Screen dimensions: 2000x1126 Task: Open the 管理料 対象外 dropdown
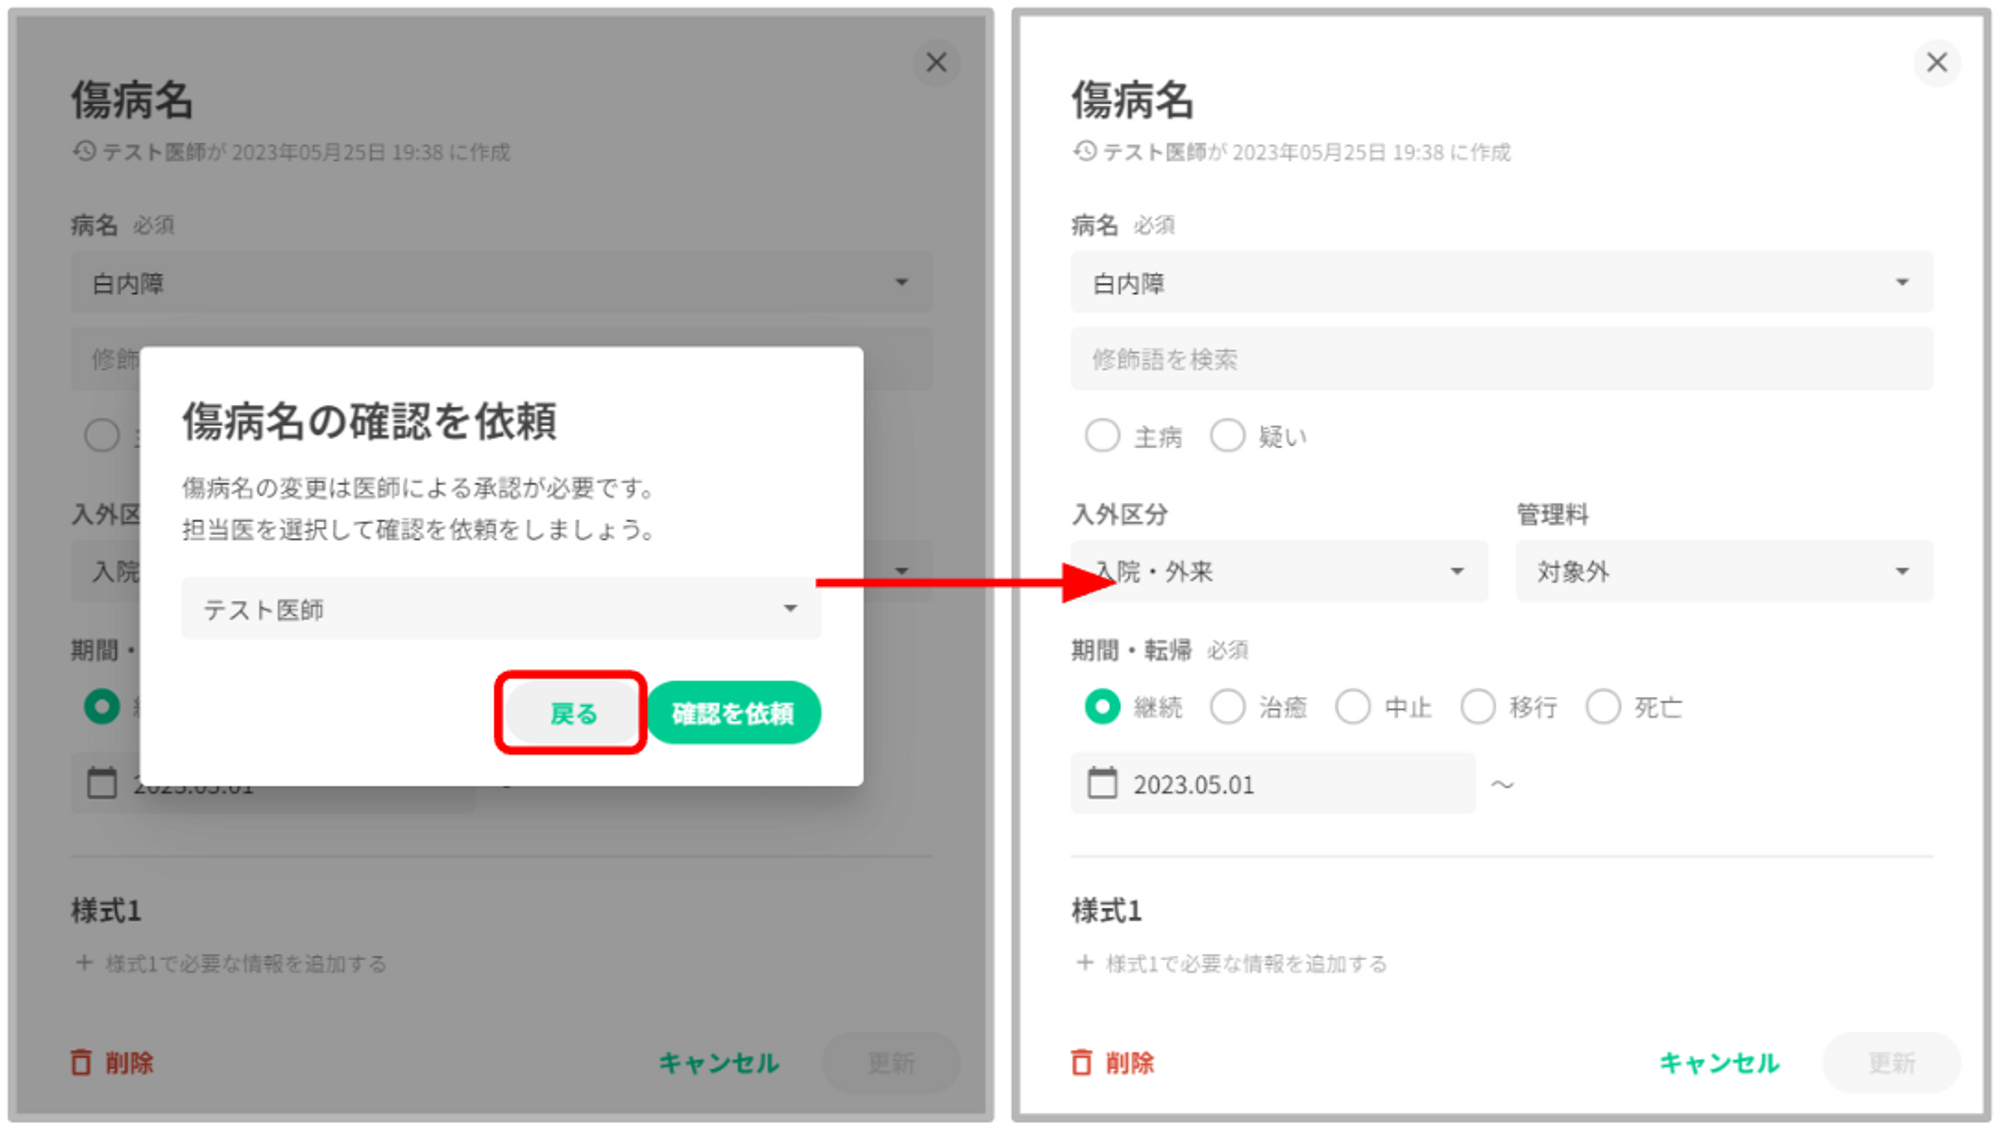[x=1723, y=571]
